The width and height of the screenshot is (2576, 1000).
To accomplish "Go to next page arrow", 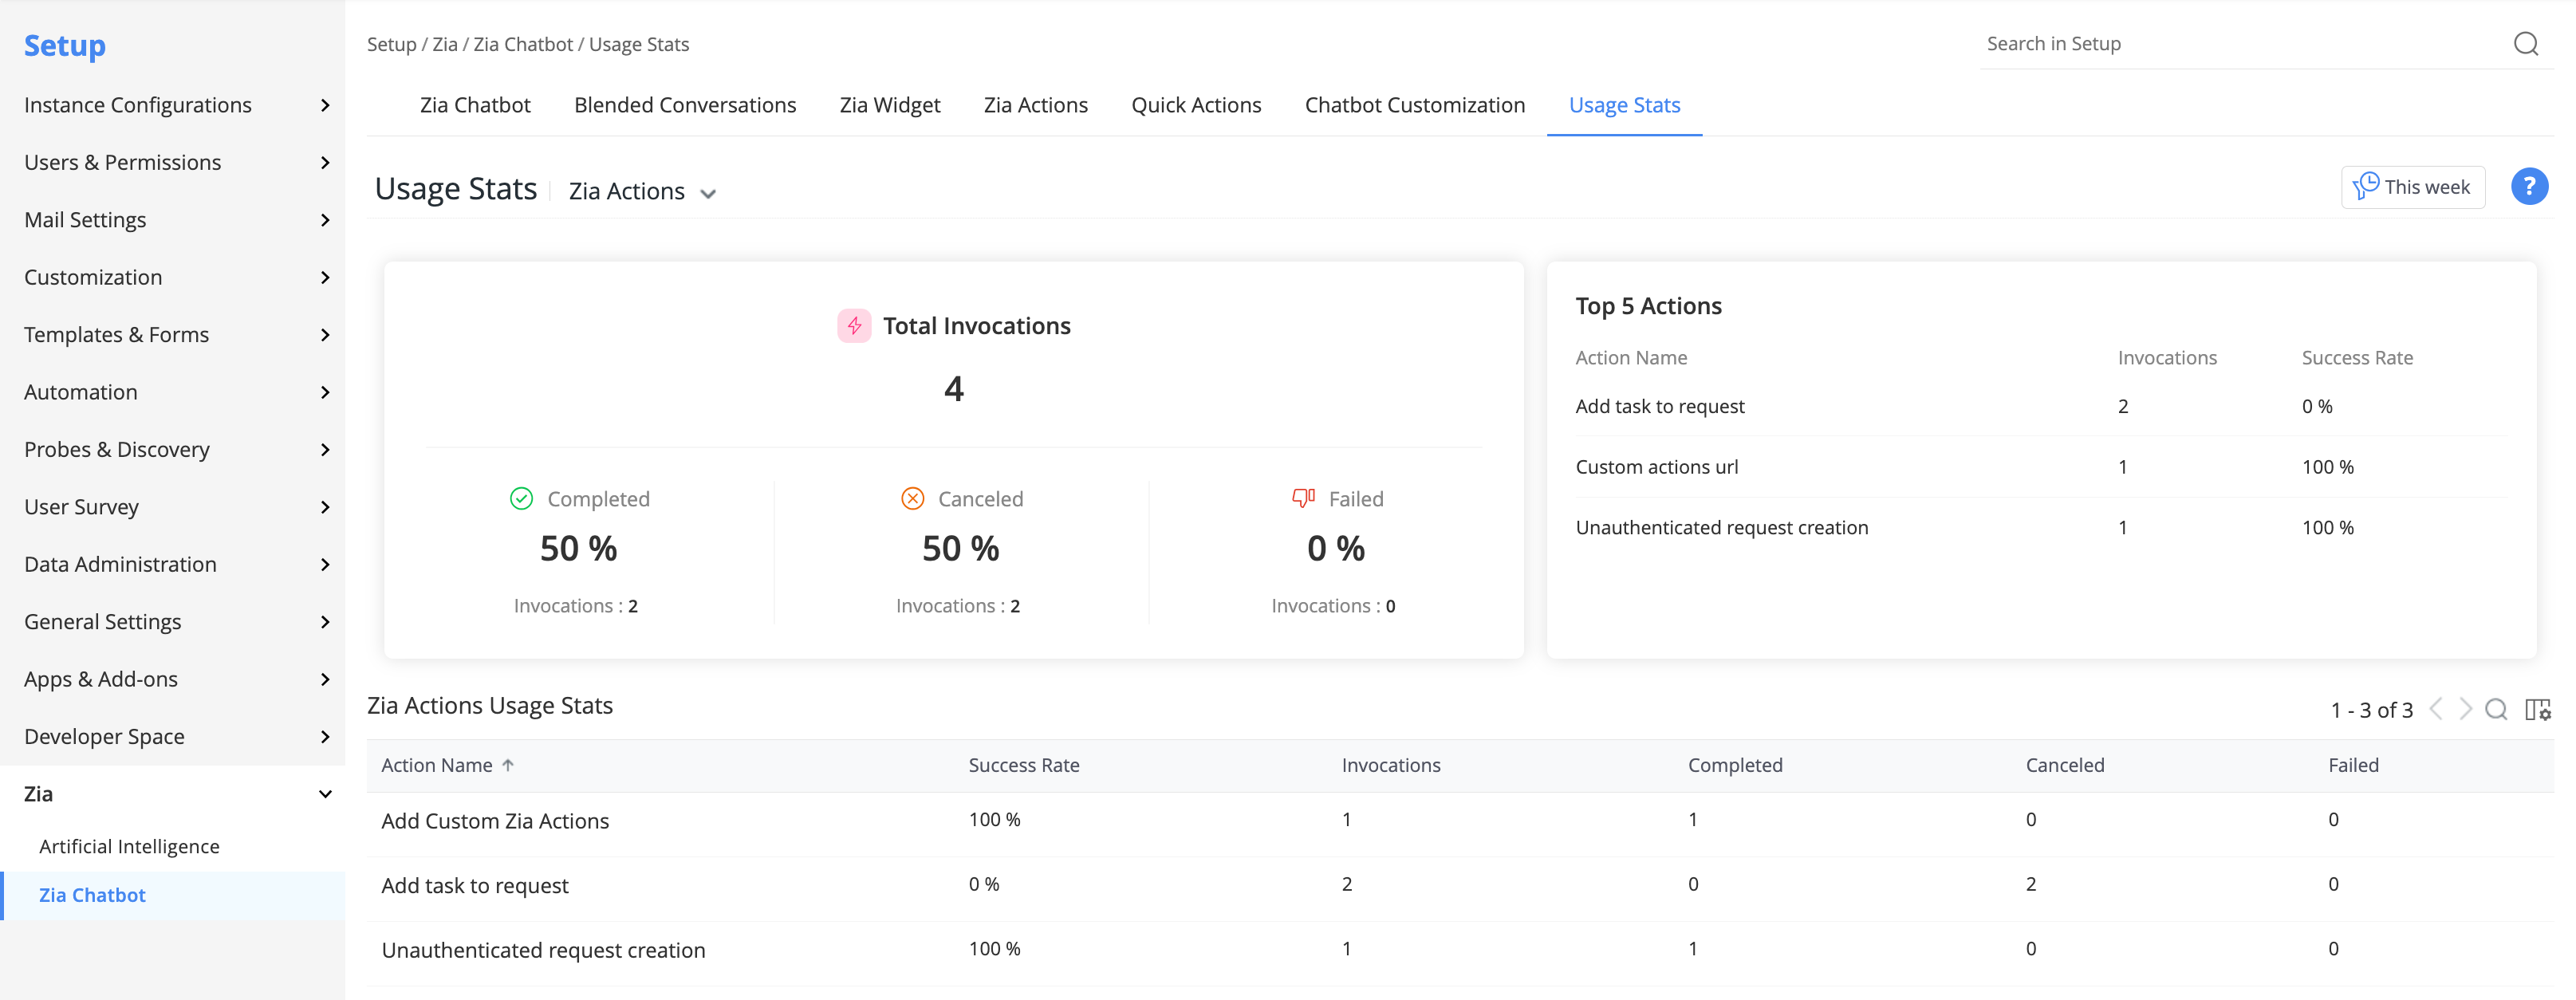I will 2465,709.
